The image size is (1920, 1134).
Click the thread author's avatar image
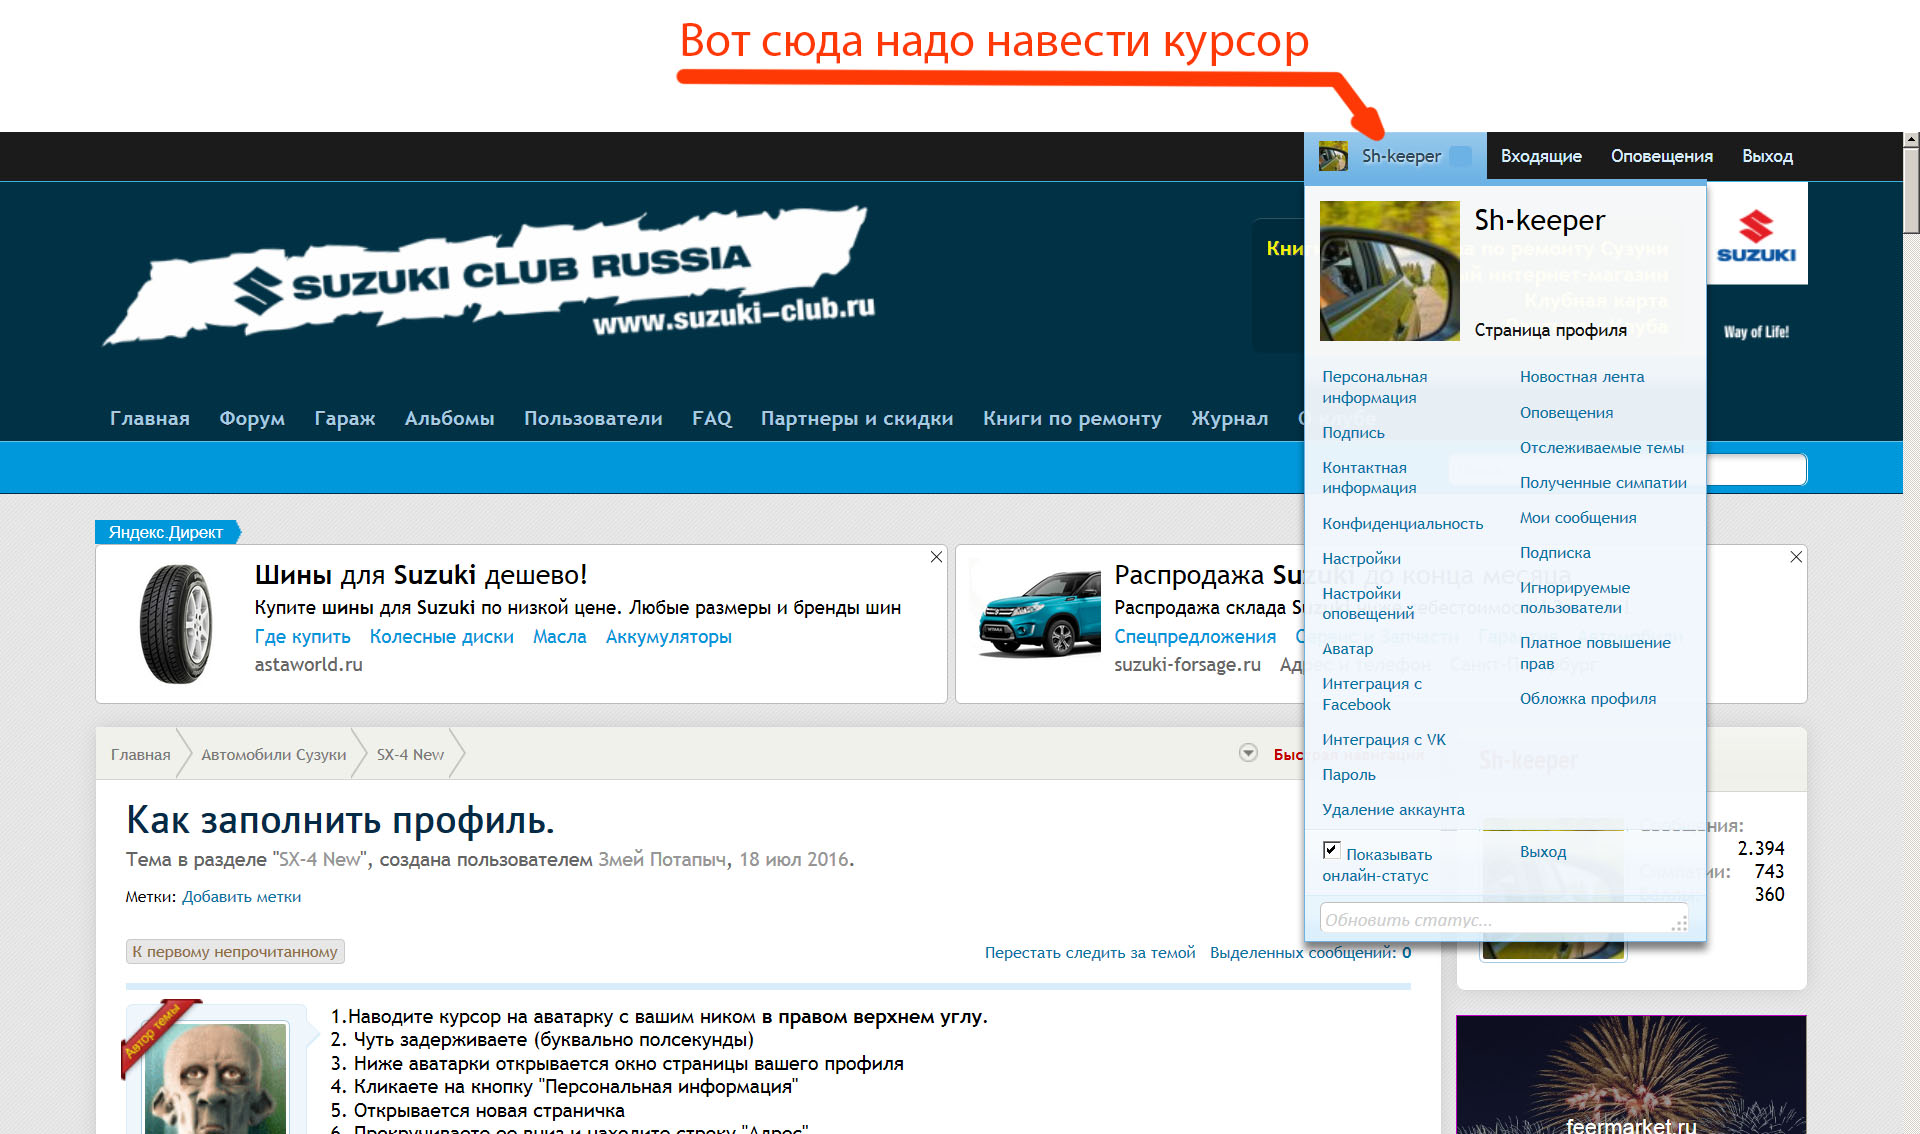[215, 1078]
